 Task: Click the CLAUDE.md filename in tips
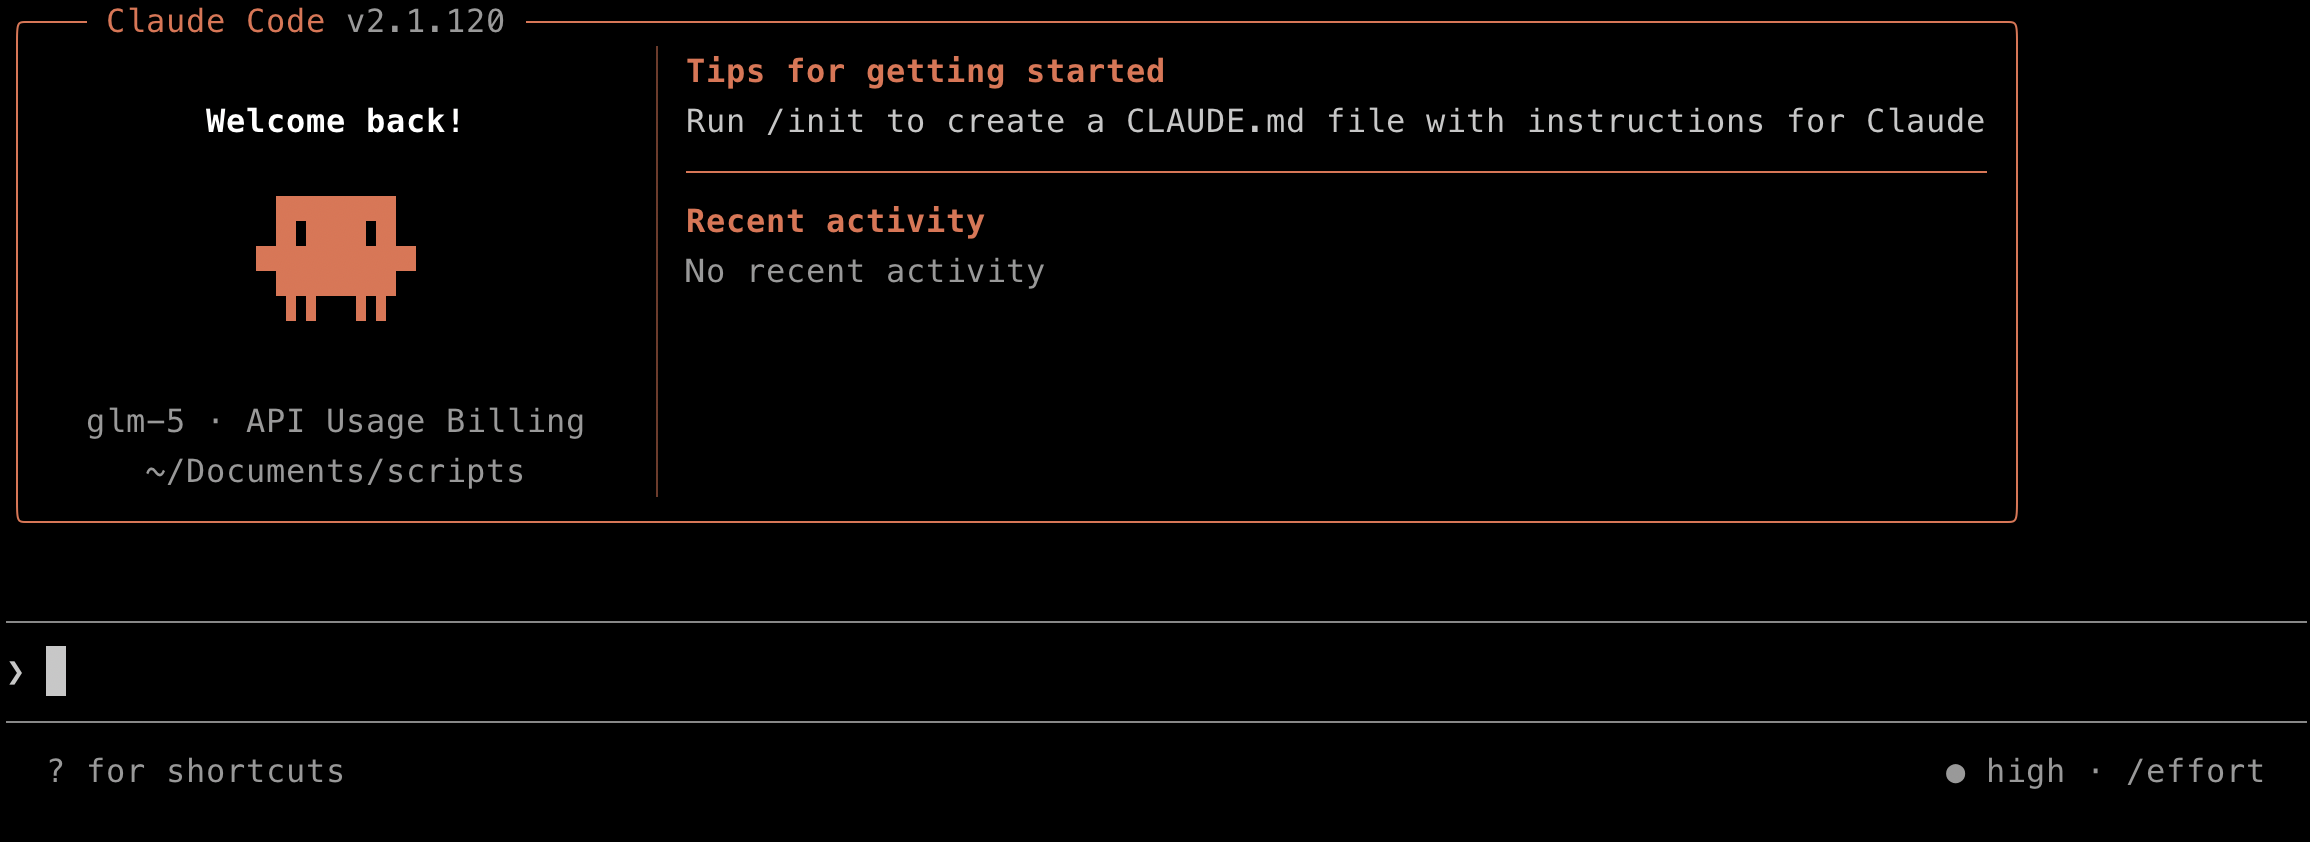[1215, 121]
